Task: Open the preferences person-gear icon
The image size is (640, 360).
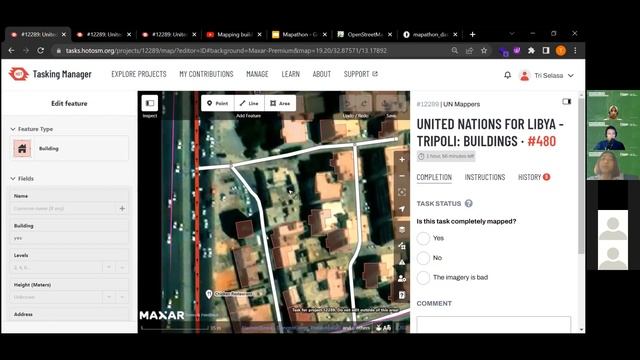Action: [x=402, y=278]
